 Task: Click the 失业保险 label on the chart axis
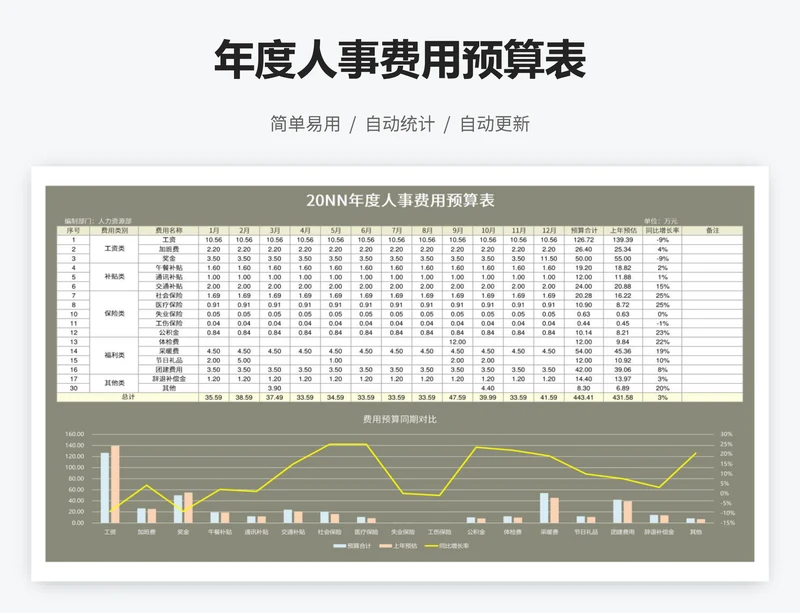click(x=403, y=532)
